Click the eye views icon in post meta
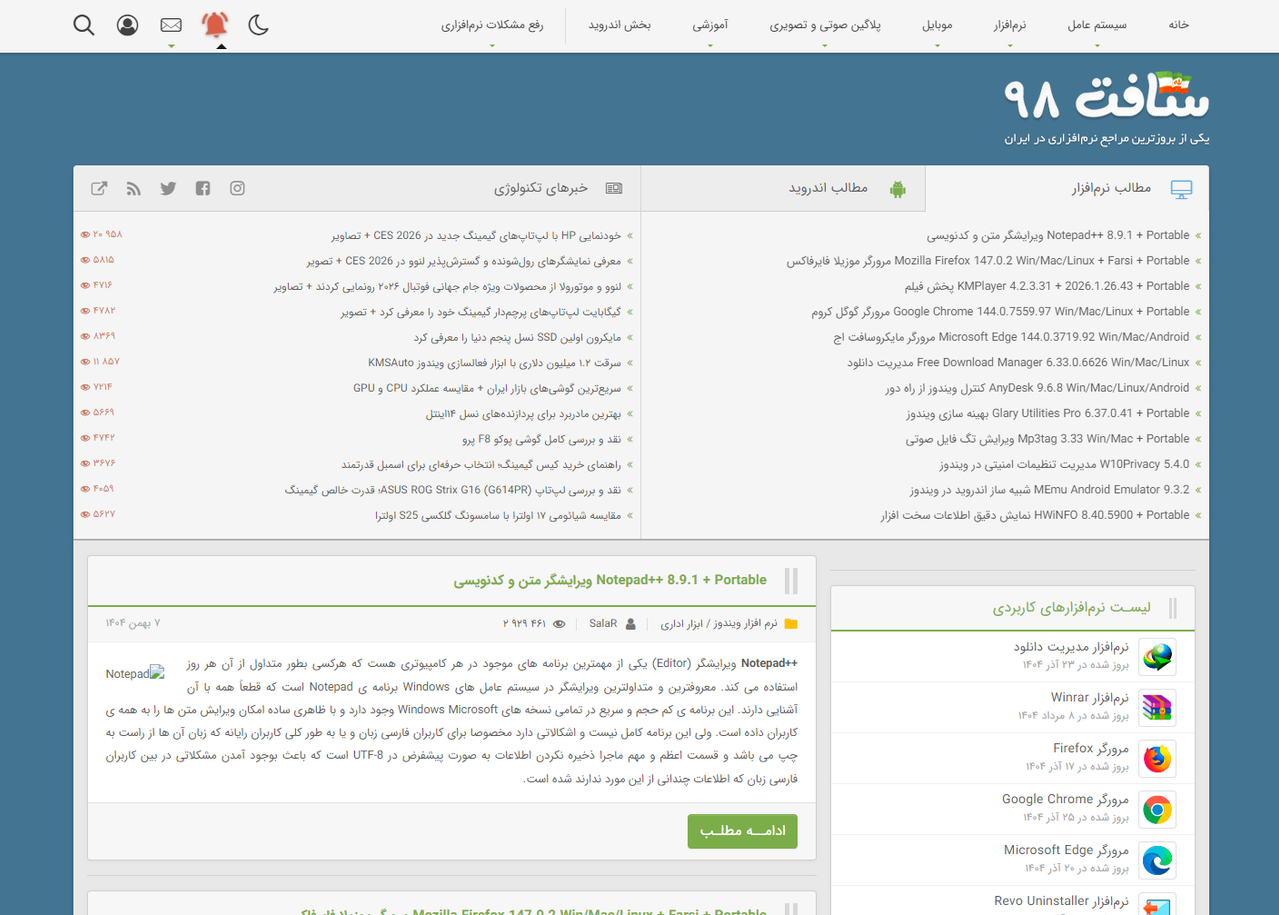This screenshot has width=1279, height=915. coord(559,624)
